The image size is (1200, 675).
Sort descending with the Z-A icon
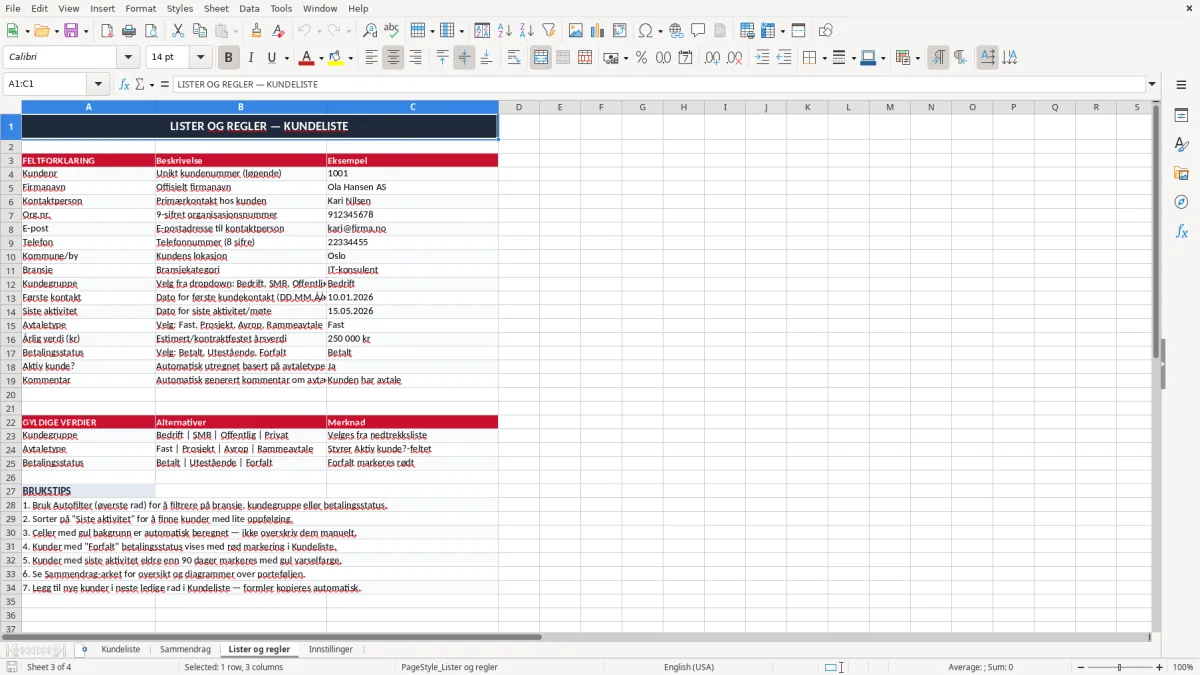527,31
